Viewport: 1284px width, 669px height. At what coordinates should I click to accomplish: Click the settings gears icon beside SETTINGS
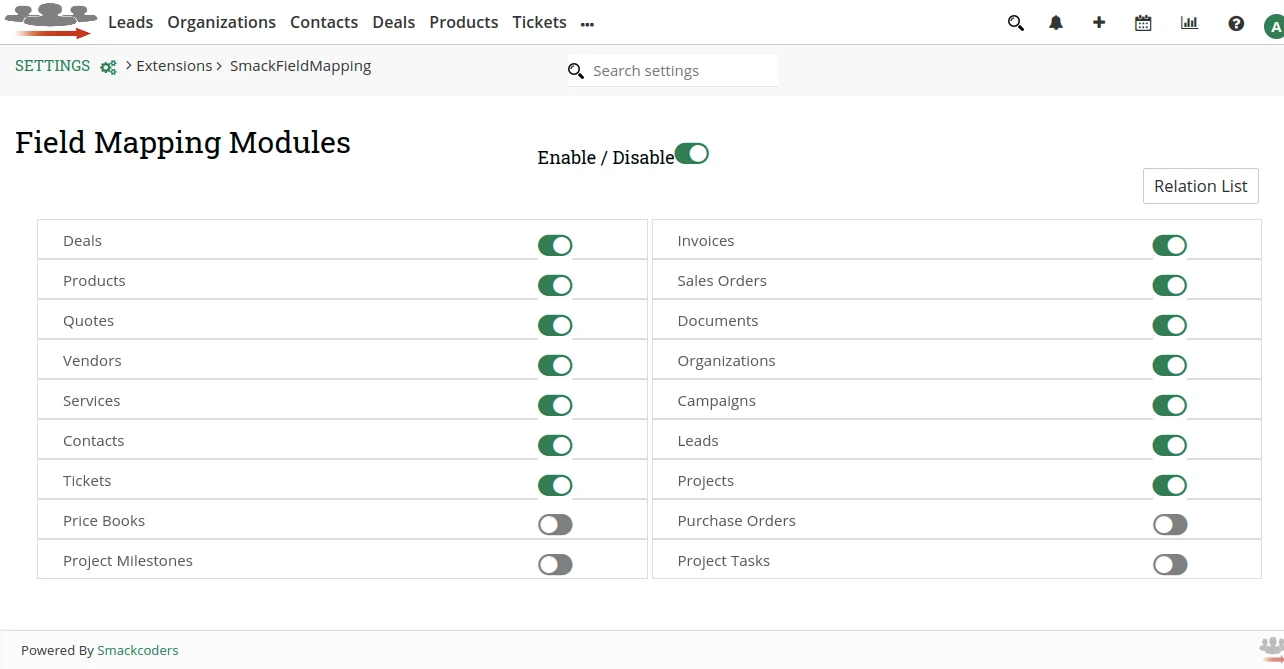(x=108, y=67)
